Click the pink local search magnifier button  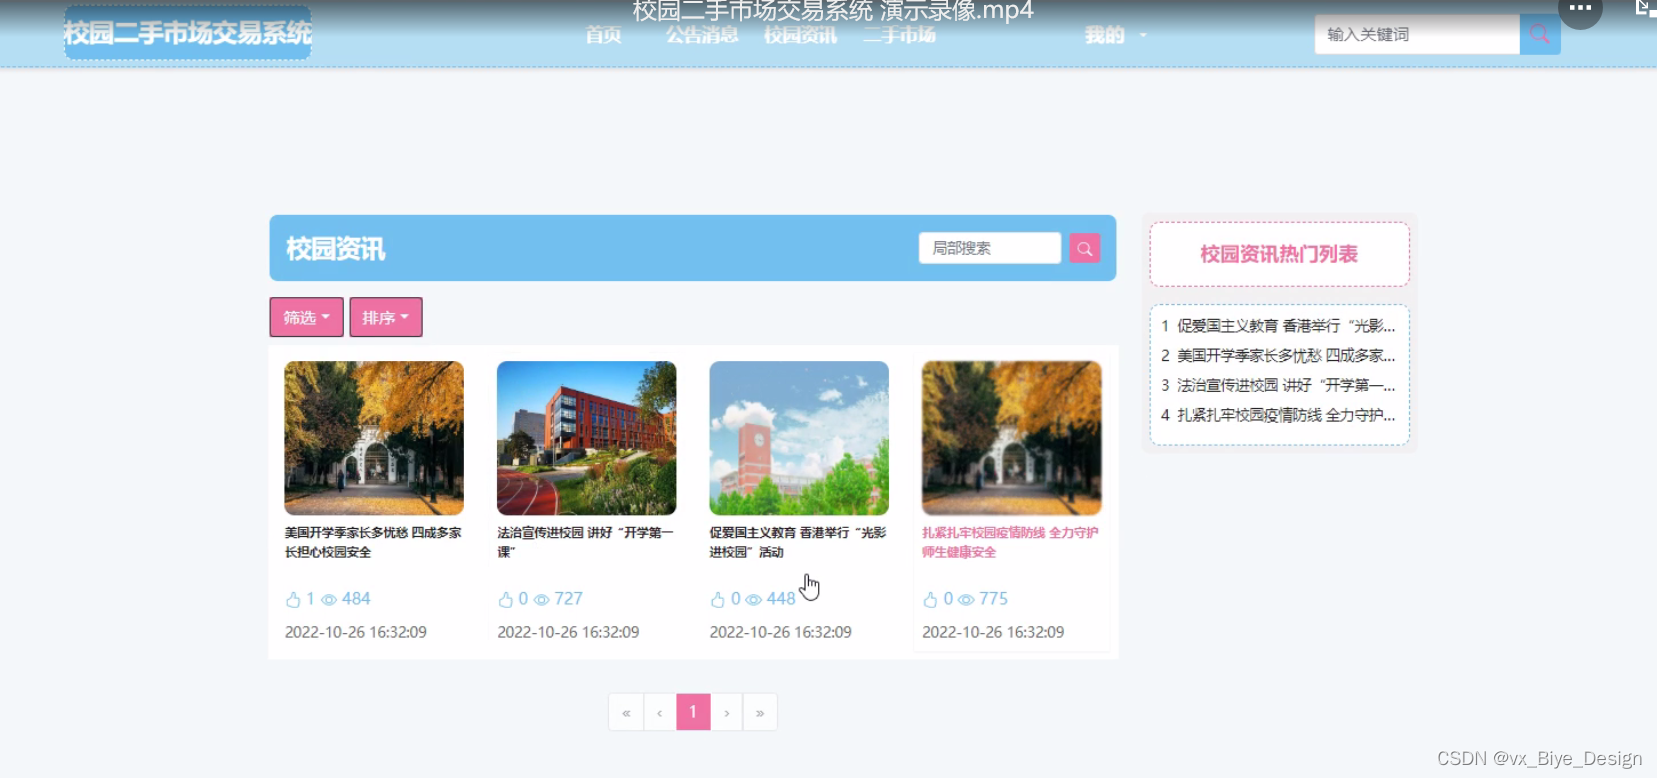(x=1084, y=248)
